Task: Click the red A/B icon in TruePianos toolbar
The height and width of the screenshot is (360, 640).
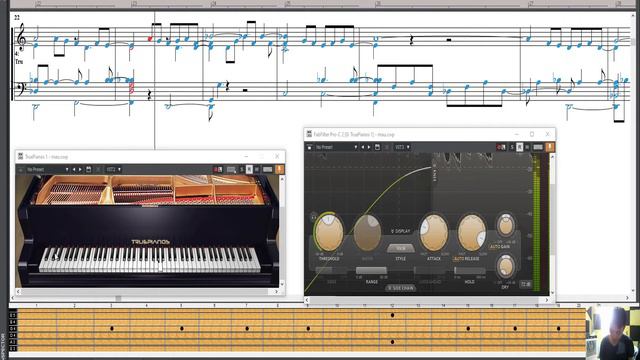Action: coord(218,169)
